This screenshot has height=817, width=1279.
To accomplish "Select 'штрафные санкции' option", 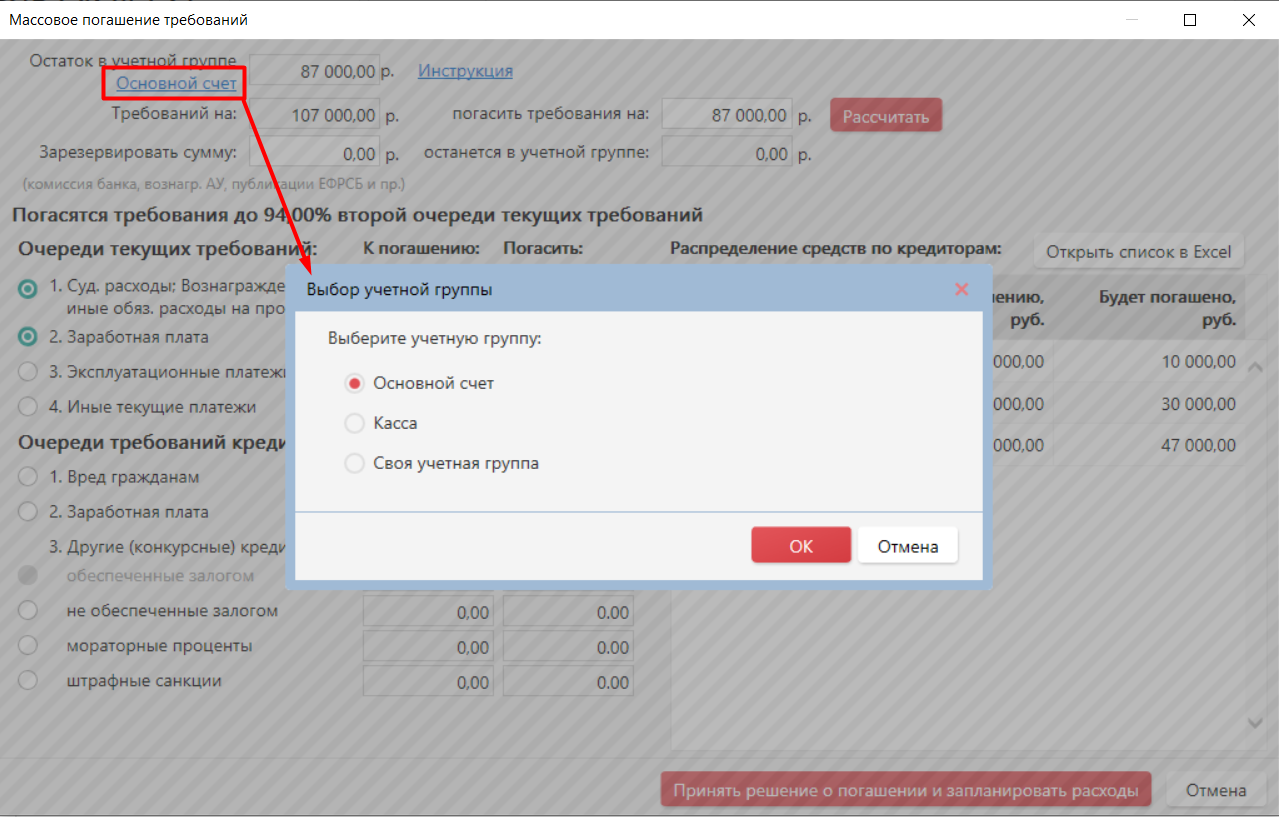I will pyautogui.click(x=28, y=681).
